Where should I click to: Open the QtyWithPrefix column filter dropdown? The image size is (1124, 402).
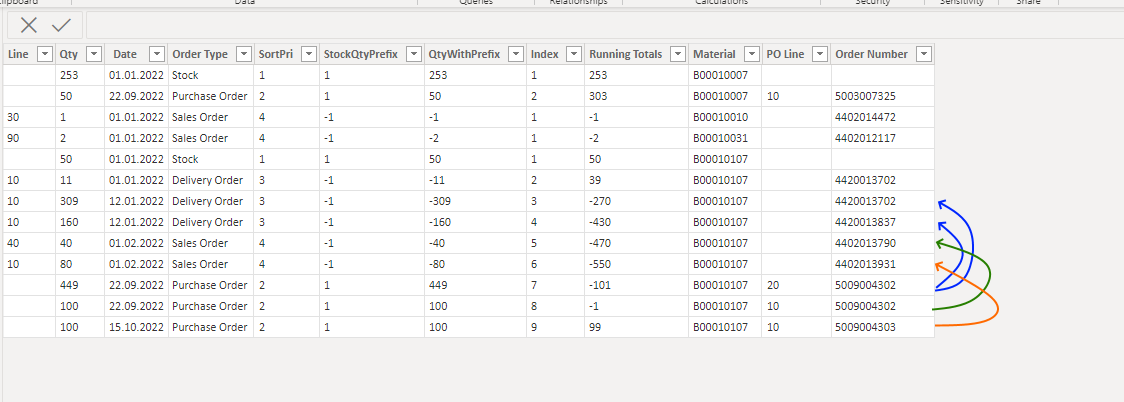click(x=515, y=54)
